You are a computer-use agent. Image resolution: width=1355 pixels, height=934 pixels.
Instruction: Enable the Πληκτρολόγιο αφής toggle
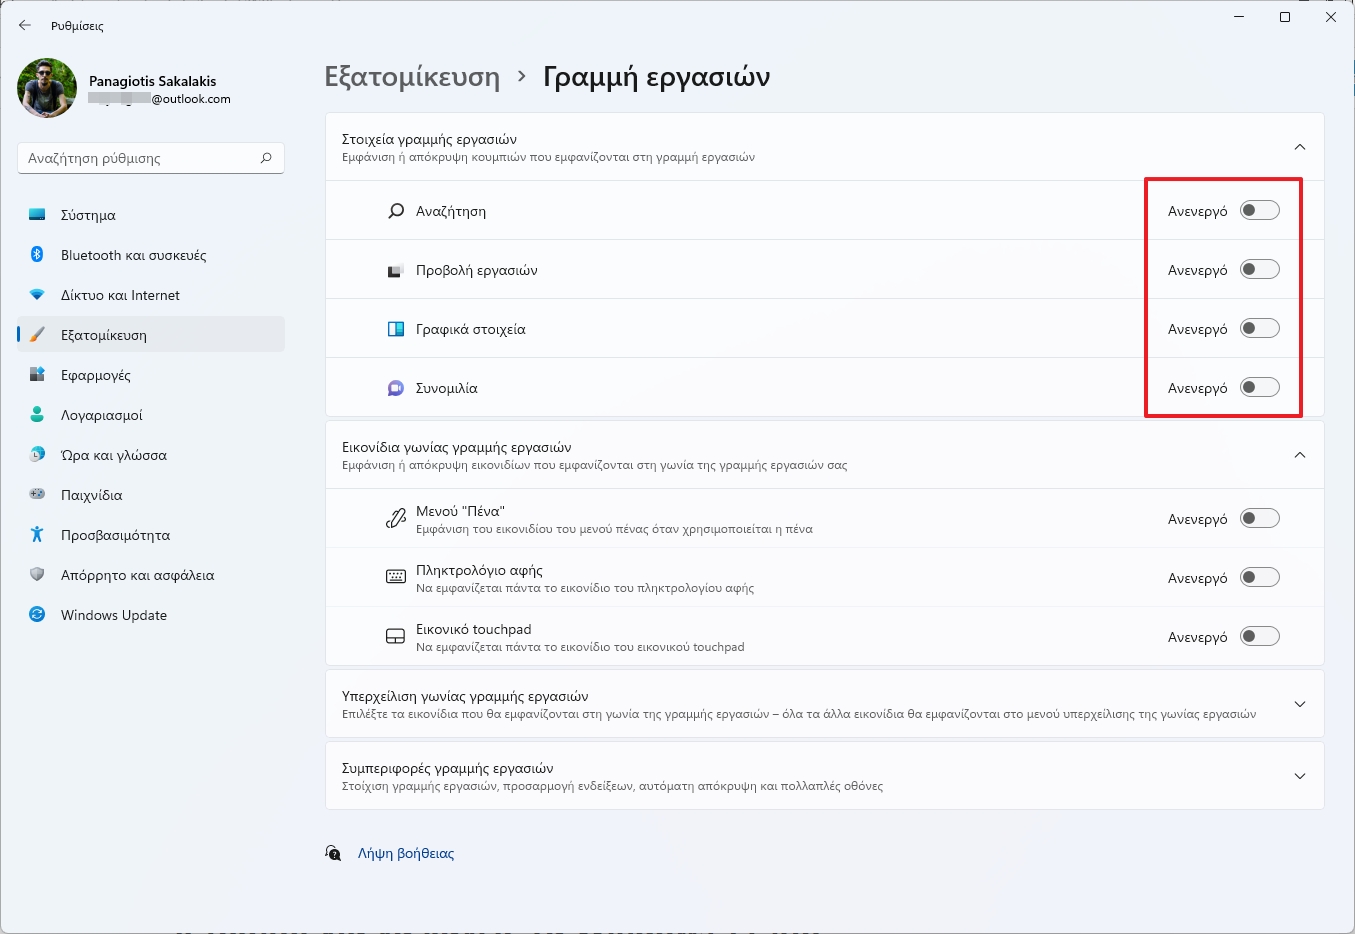(x=1259, y=578)
